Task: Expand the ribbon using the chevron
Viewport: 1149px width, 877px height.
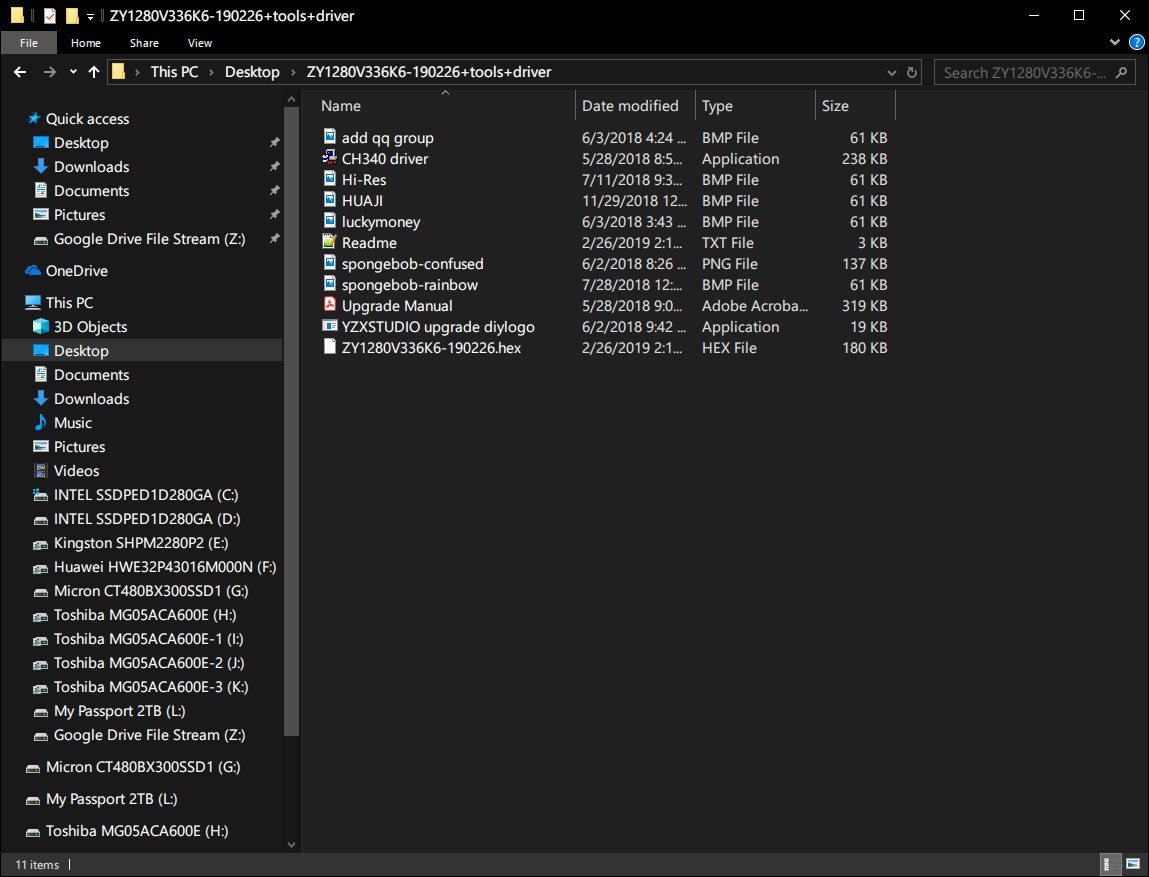Action: (1116, 43)
